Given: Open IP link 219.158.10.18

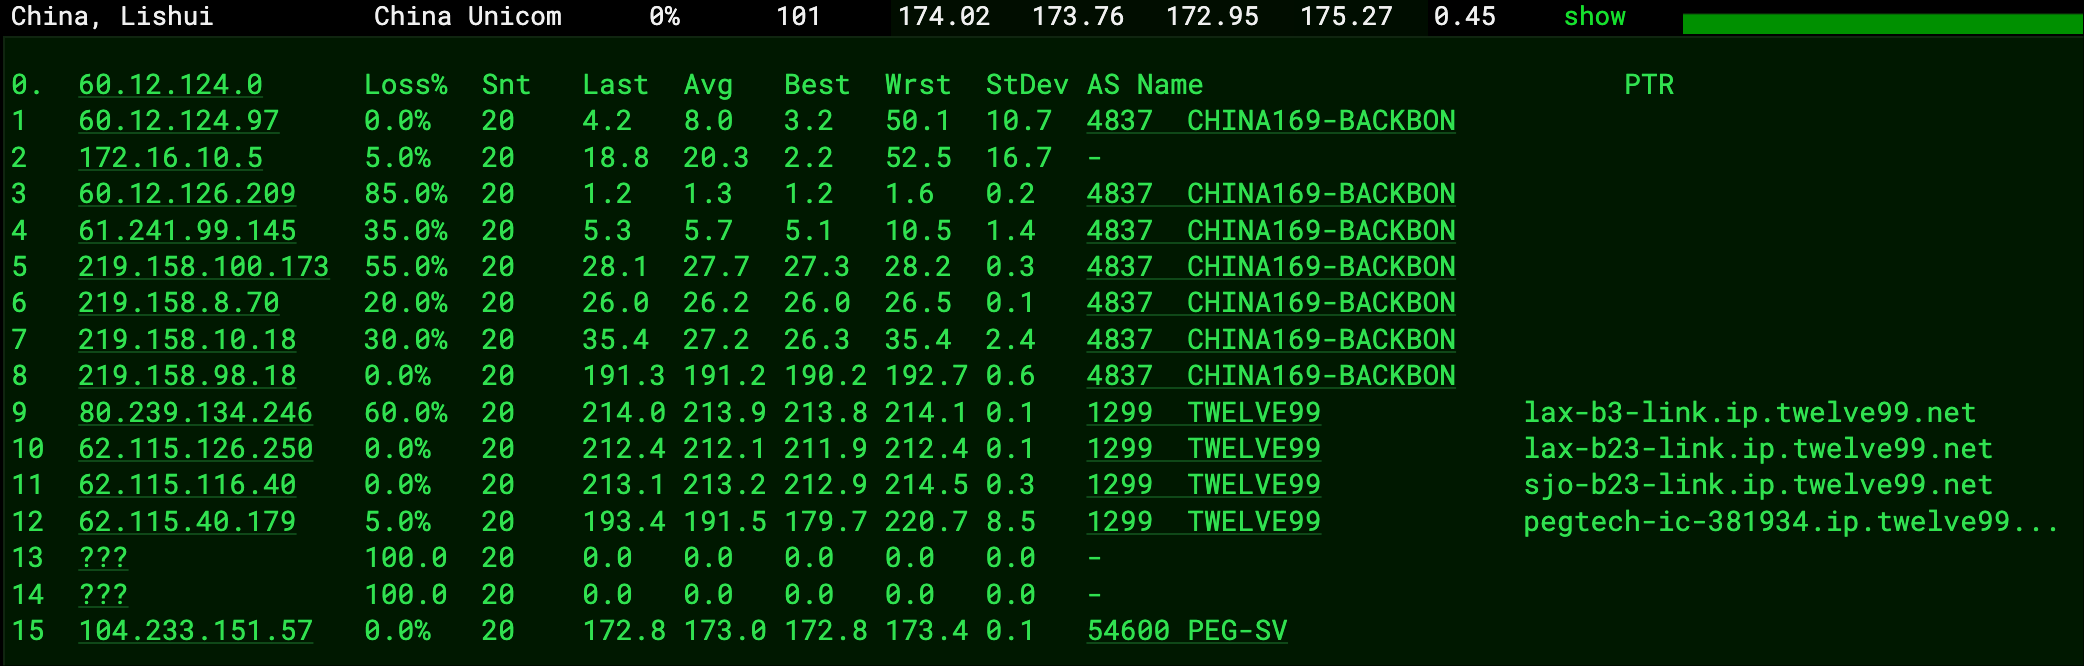Looking at the screenshot, I should pos(187,340).
